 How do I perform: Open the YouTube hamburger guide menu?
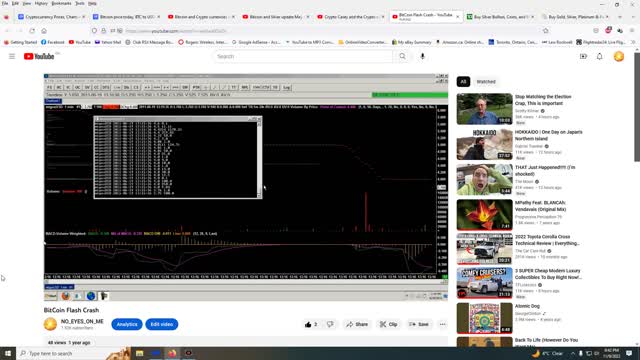point(12,56)
